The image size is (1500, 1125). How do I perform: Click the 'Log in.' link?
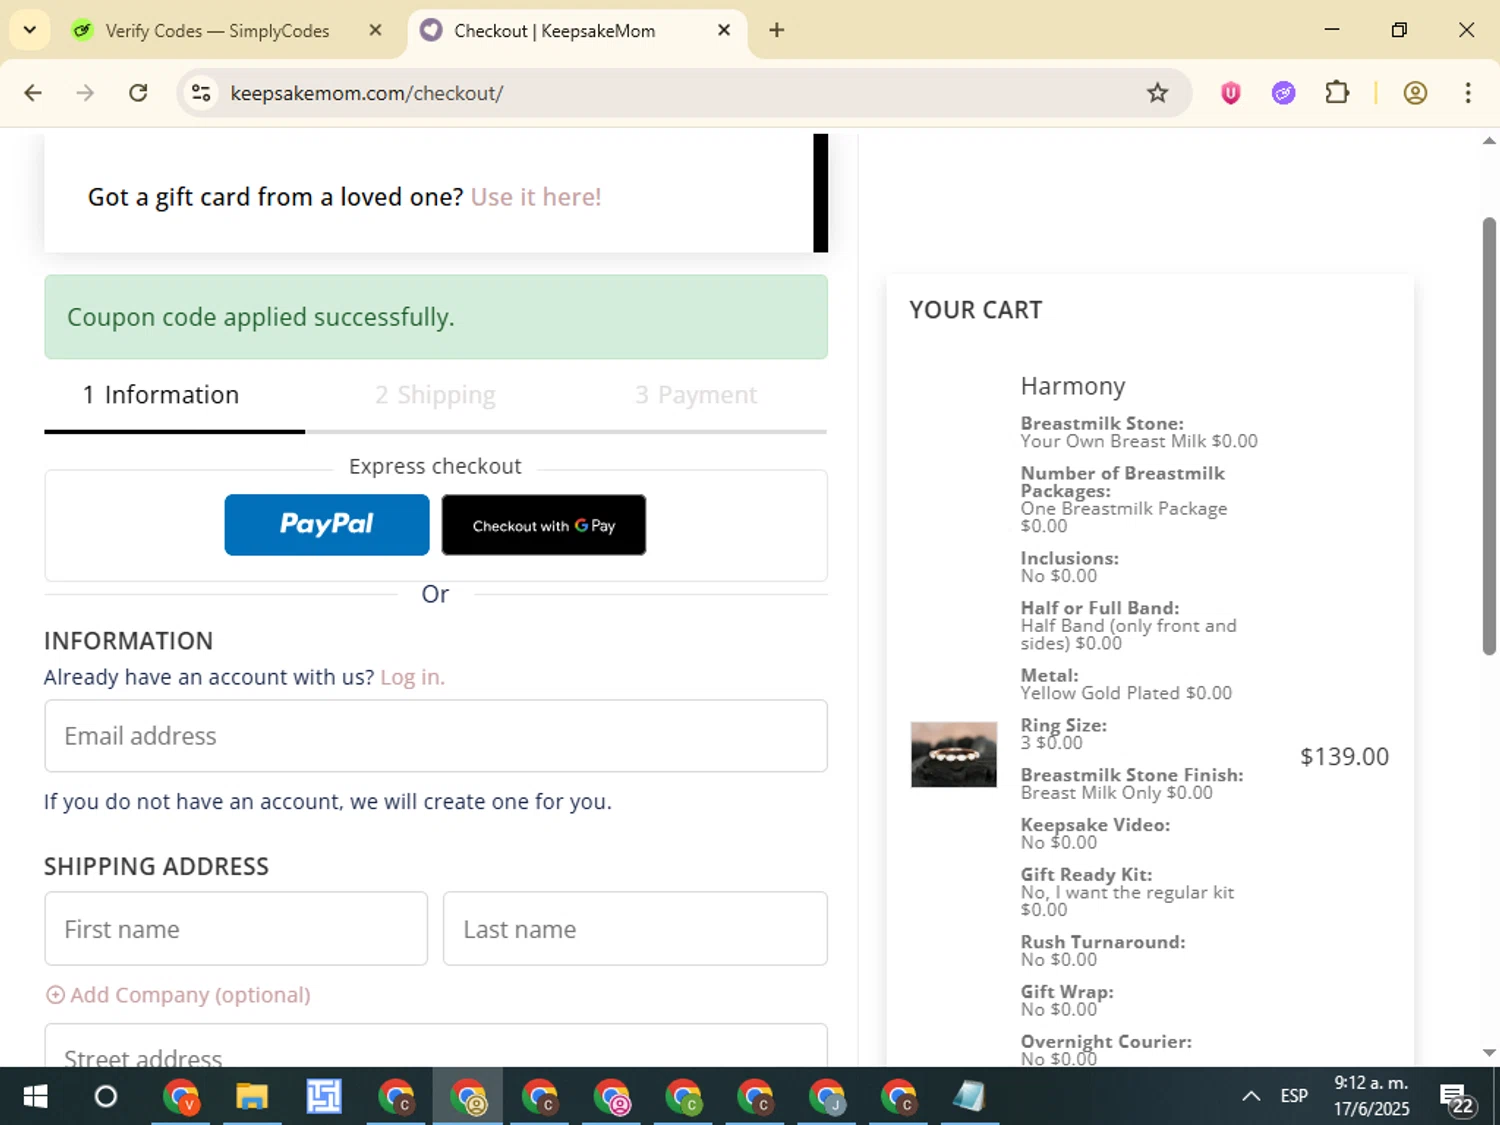point(412,677)
